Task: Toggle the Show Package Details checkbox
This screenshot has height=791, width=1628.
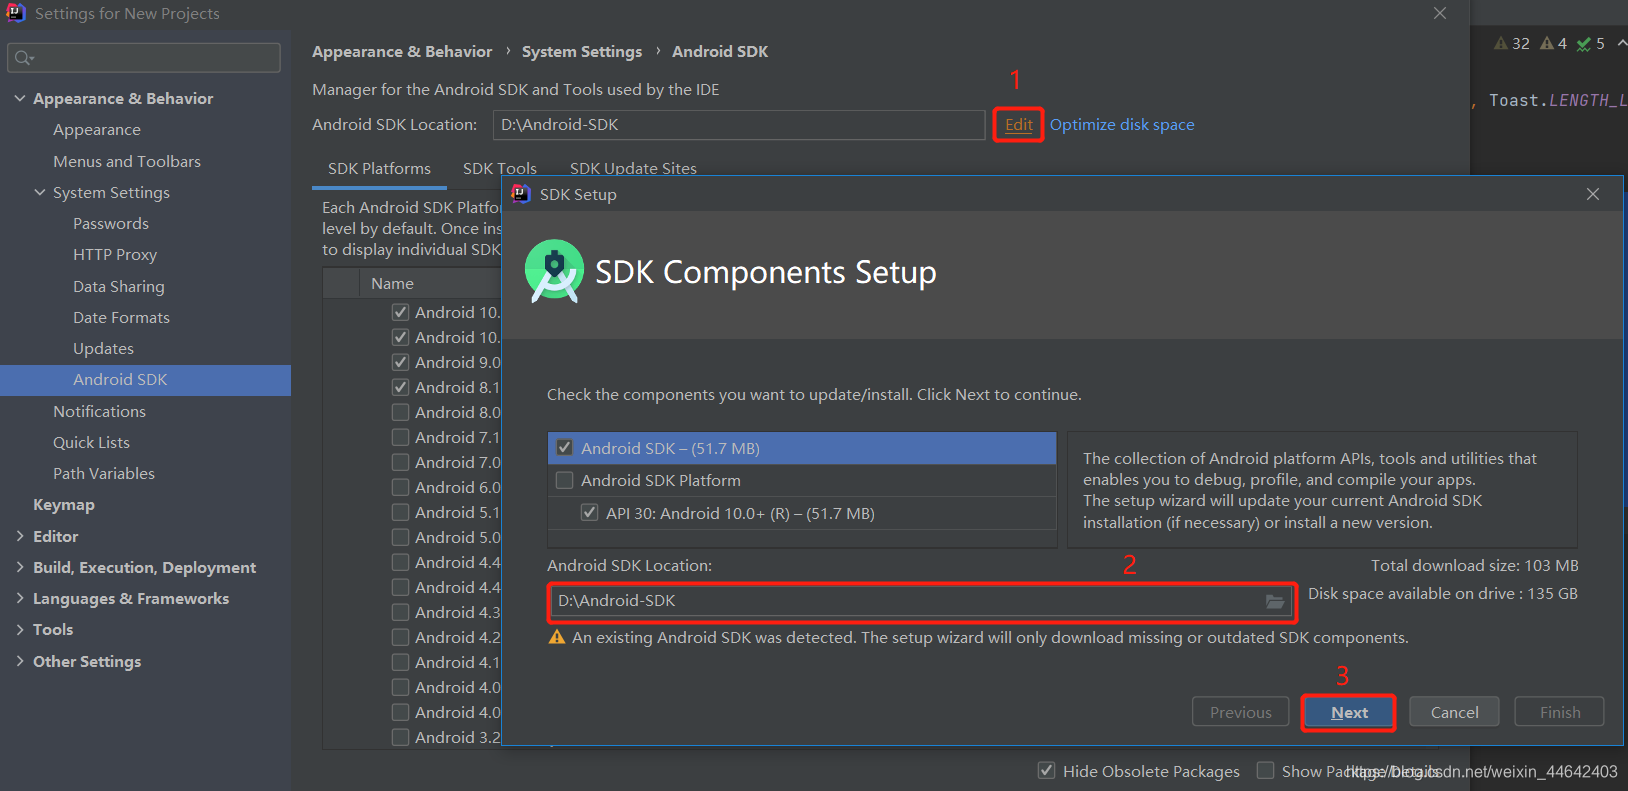Action: coord(1266,771)
